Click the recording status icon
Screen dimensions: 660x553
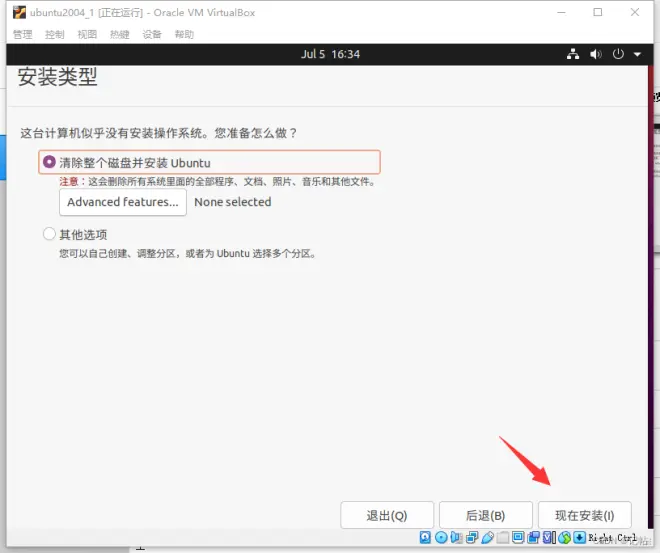[x=533, y=537]
